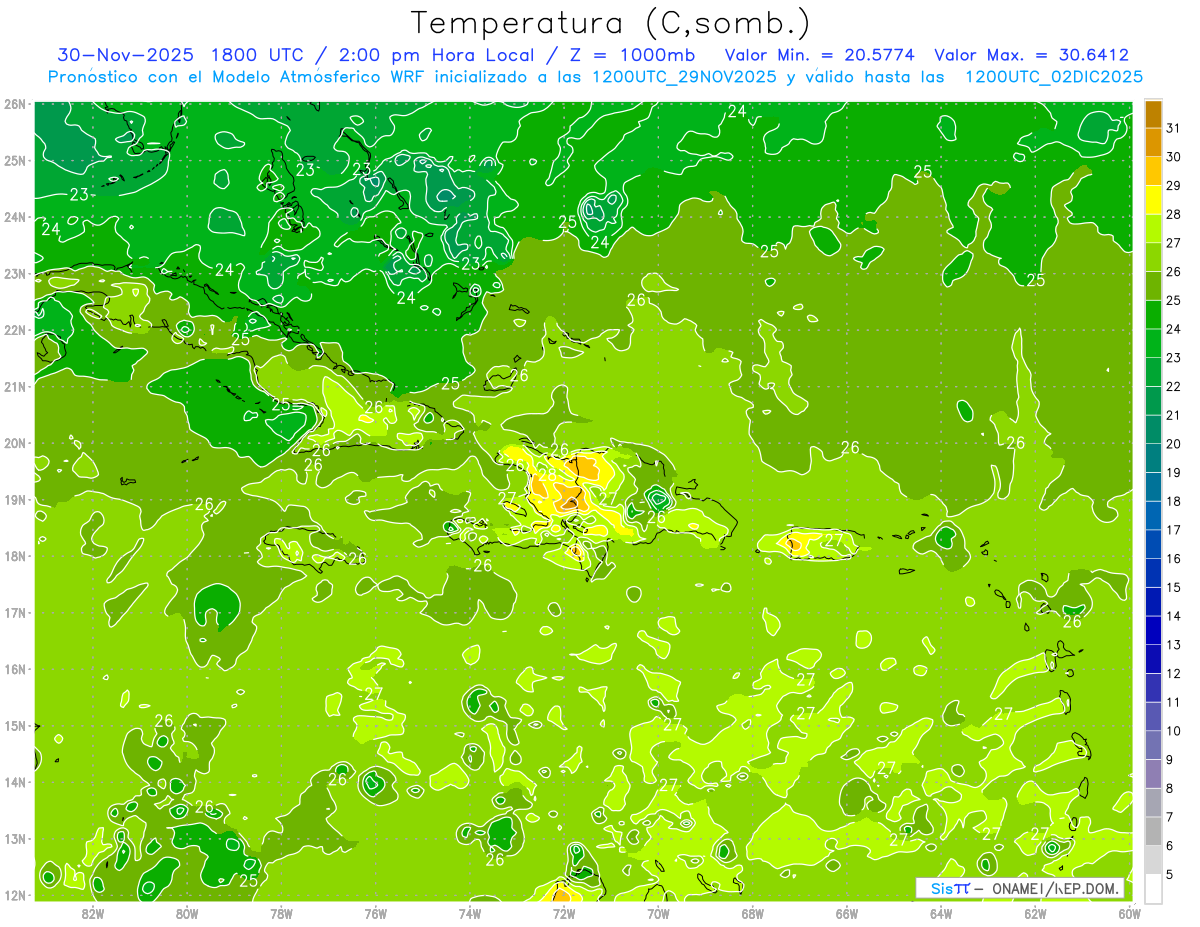This screenshot has height=927, width=1200.
Task: Click the '80W' longitude axis label
Action: pyautogui.click(x=187, y=912)
